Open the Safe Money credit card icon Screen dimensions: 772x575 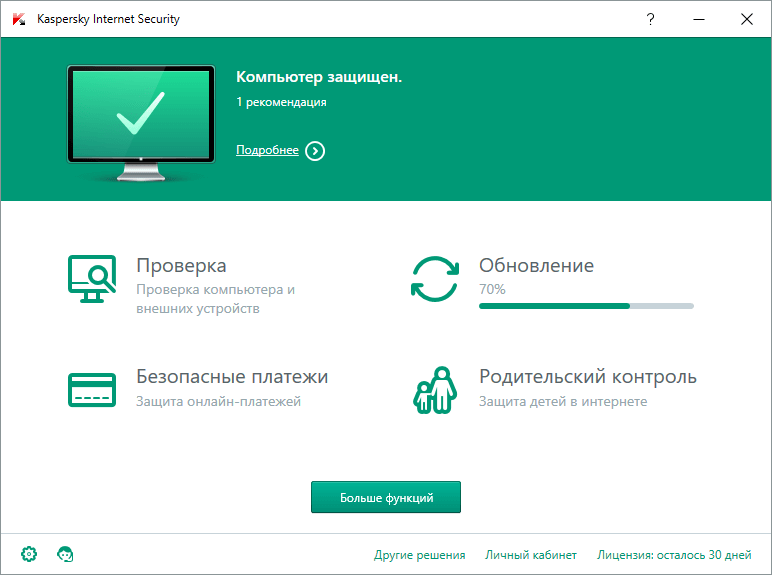[x=92, y=390]
